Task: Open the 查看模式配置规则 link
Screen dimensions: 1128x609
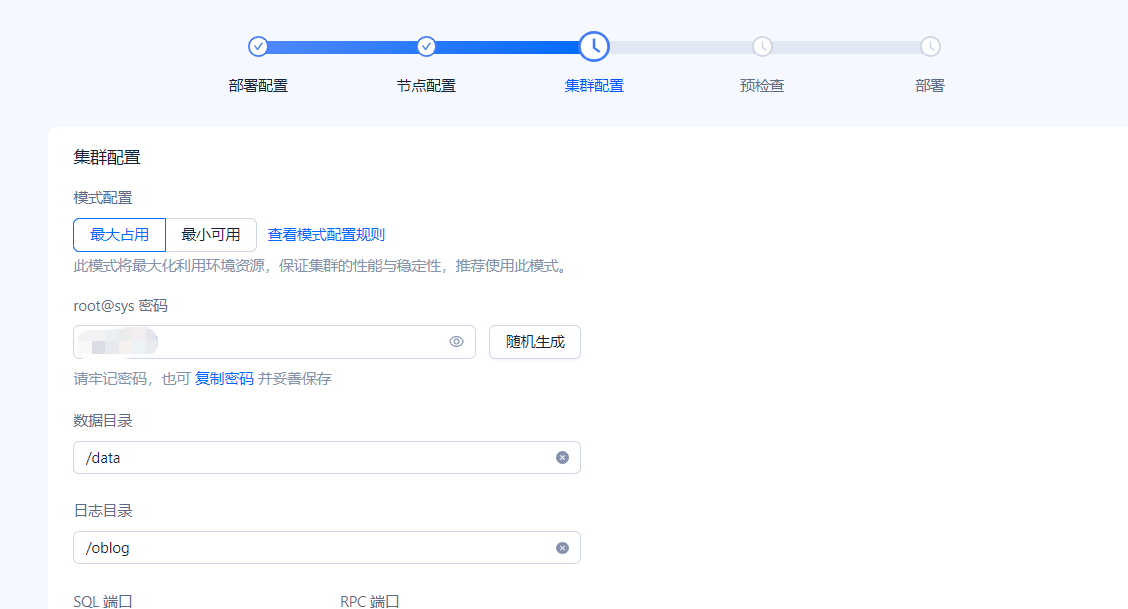Action: coord(326,235)
